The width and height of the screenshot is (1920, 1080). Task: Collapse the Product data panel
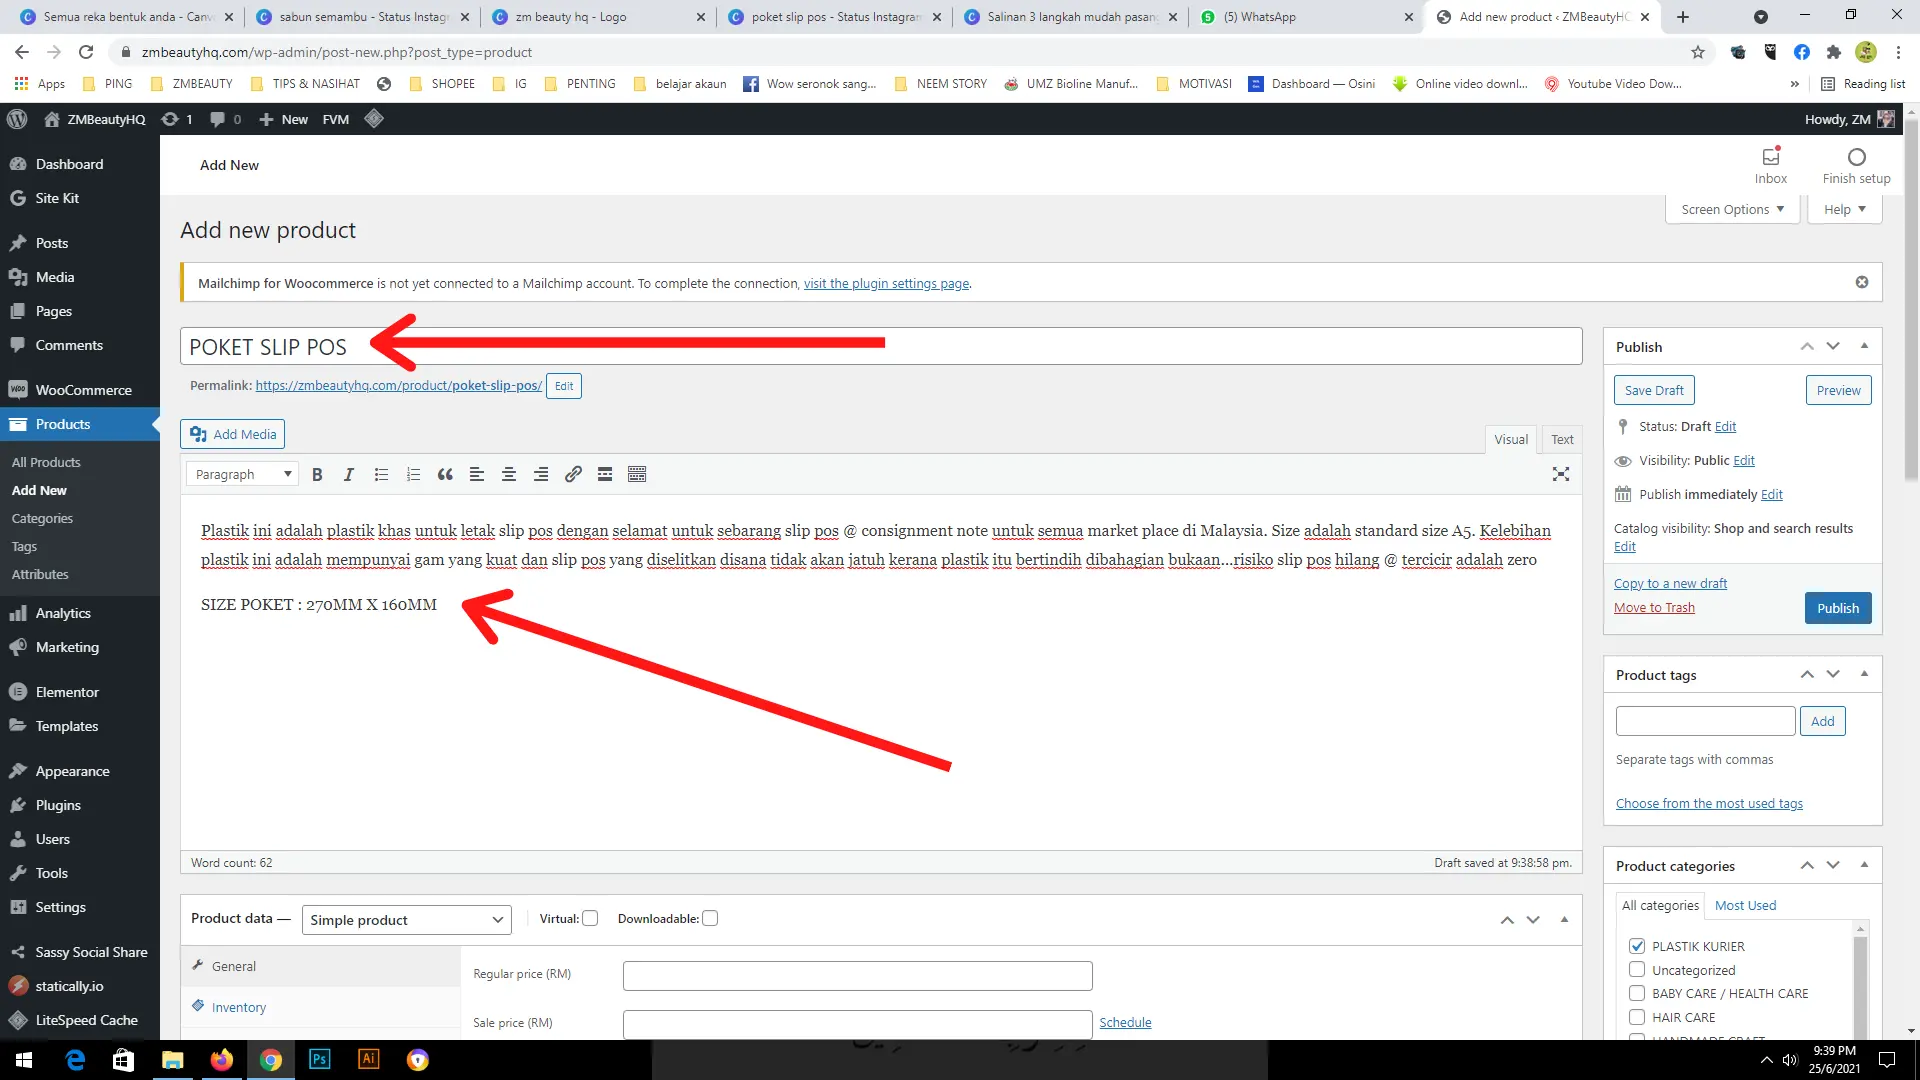pyautogui.click(x=1564, y=920)
